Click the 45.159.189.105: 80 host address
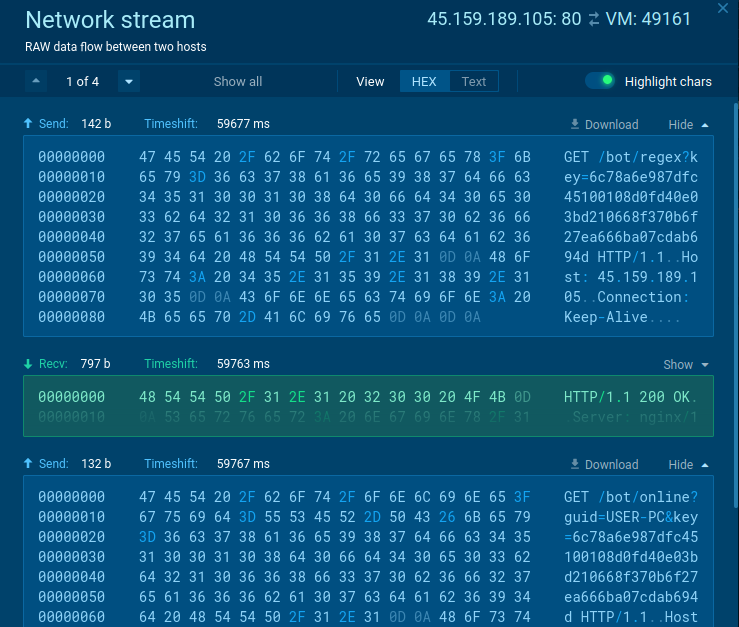Image resolution: width=739 pixels, height=627 pixels. coord(504,19)
